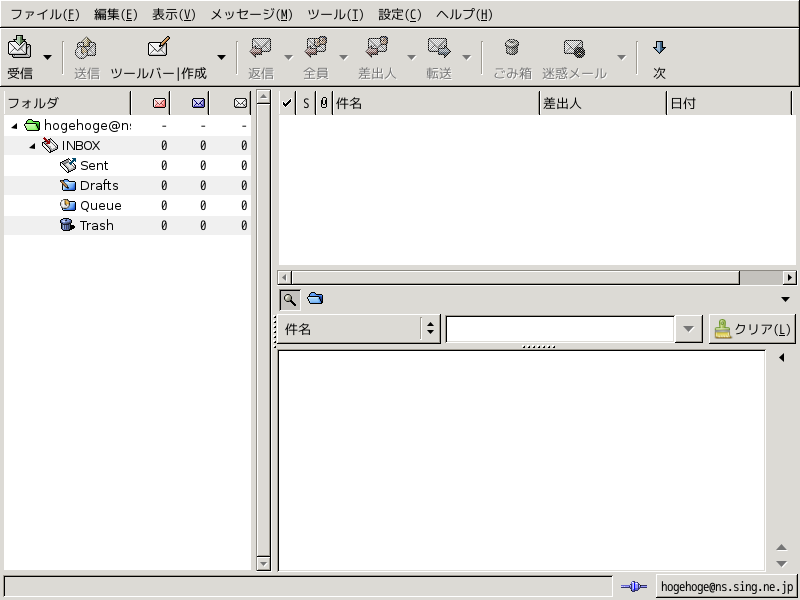Click the quick search text field
Image resolution: width=800 pixels, height=600 pixels.
point(560,329)
